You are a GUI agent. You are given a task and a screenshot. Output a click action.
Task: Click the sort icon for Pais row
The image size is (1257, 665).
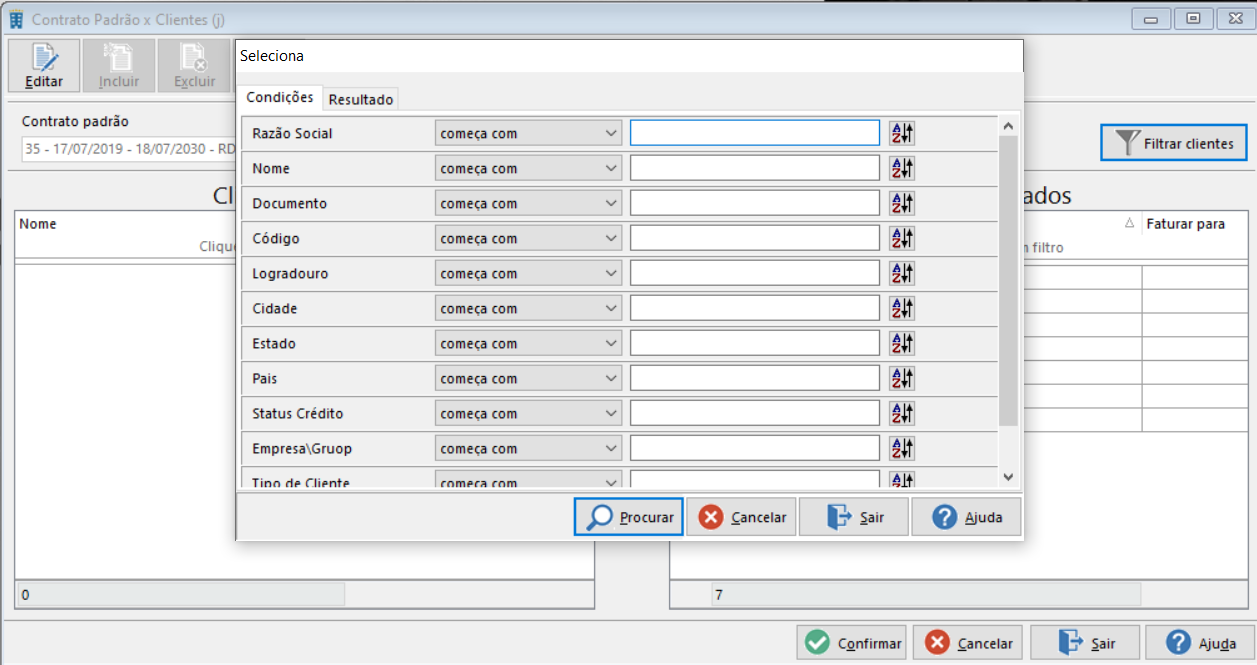point(902,378)
